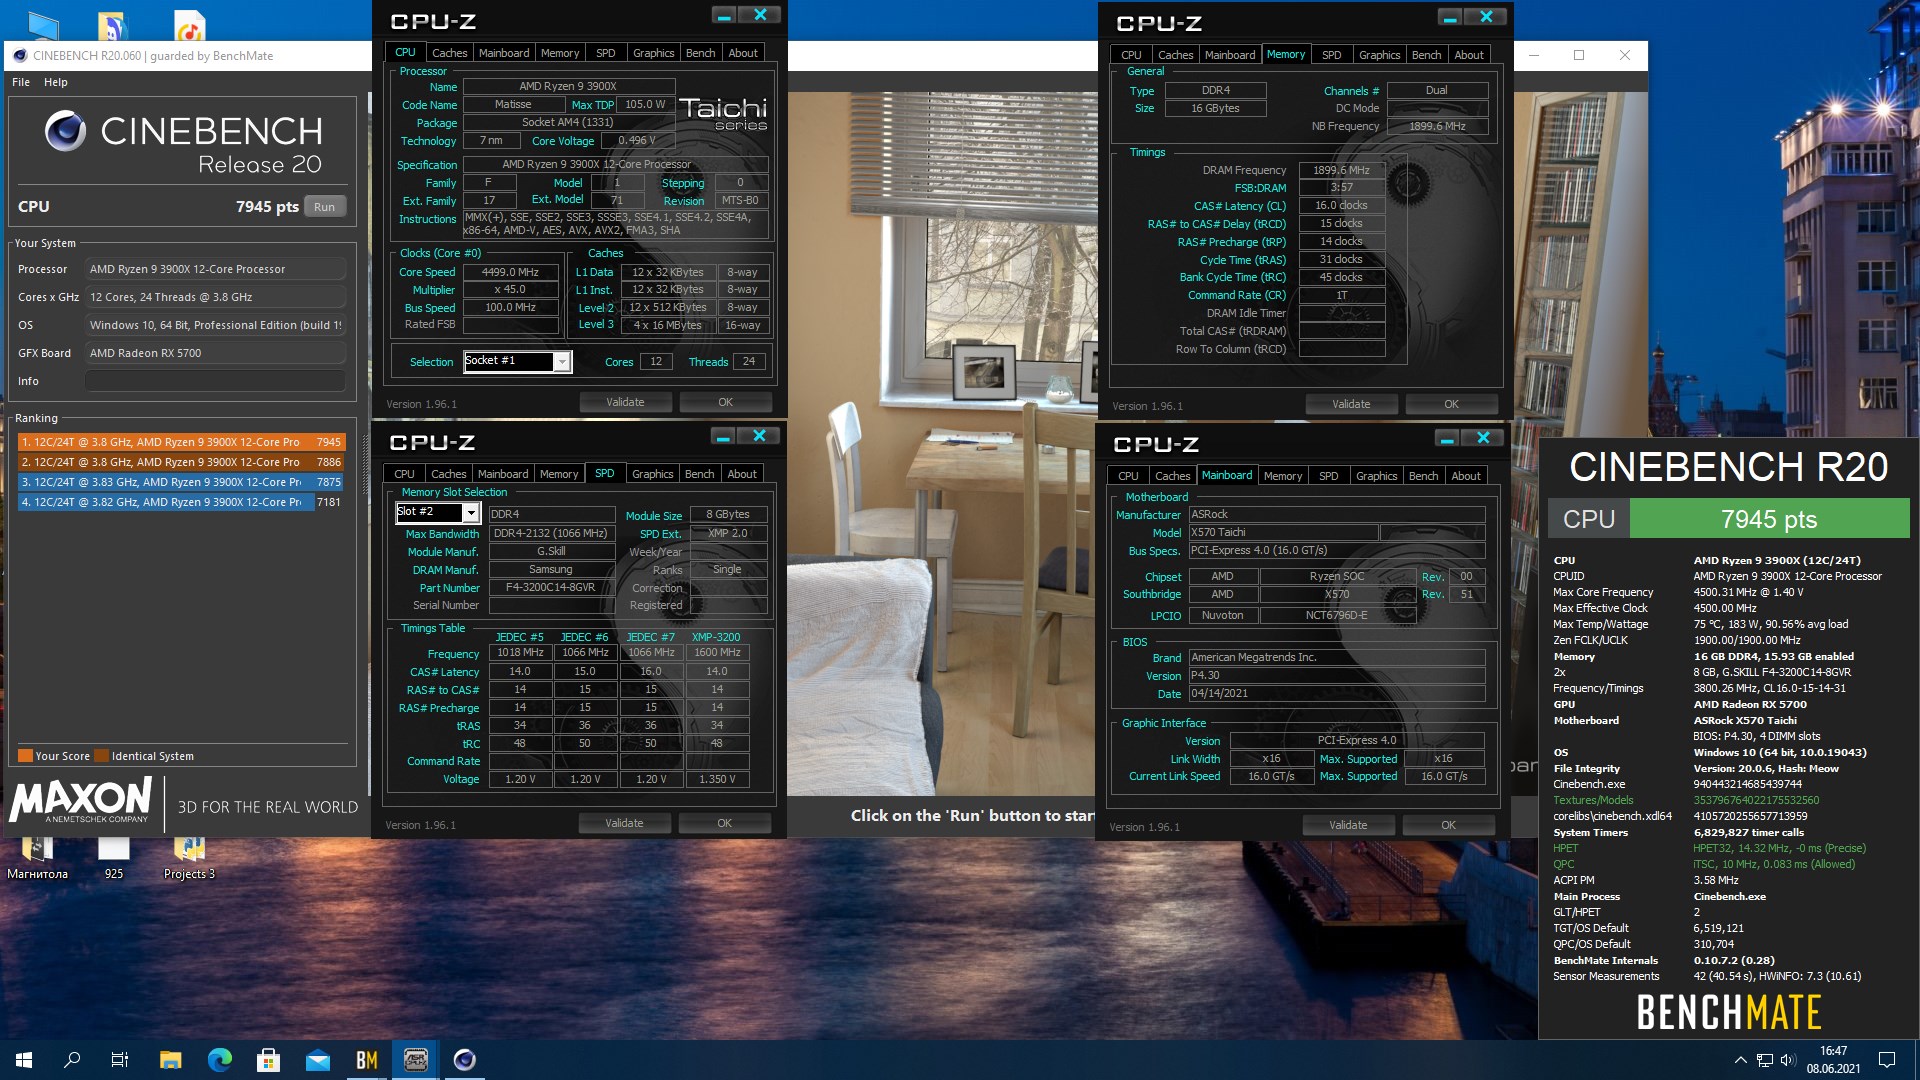Click Validate in top-left CPU-Z window

pyautogui.click(x=625, y=402)
